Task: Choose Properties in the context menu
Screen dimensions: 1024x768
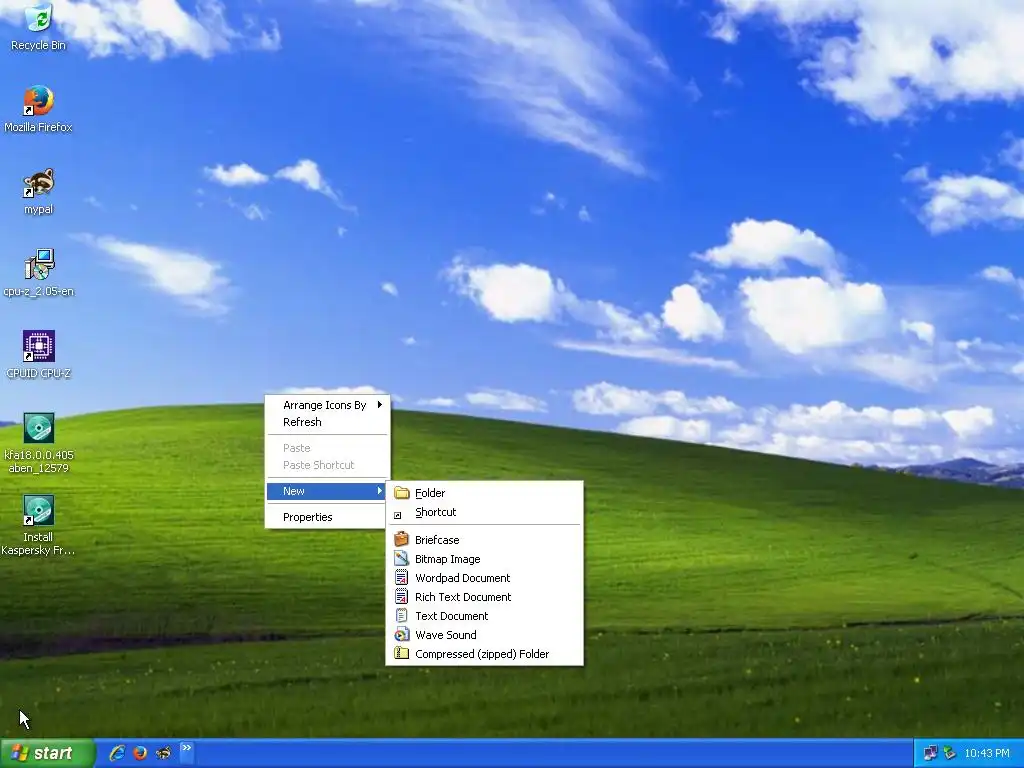Action: tap(327, 517)
